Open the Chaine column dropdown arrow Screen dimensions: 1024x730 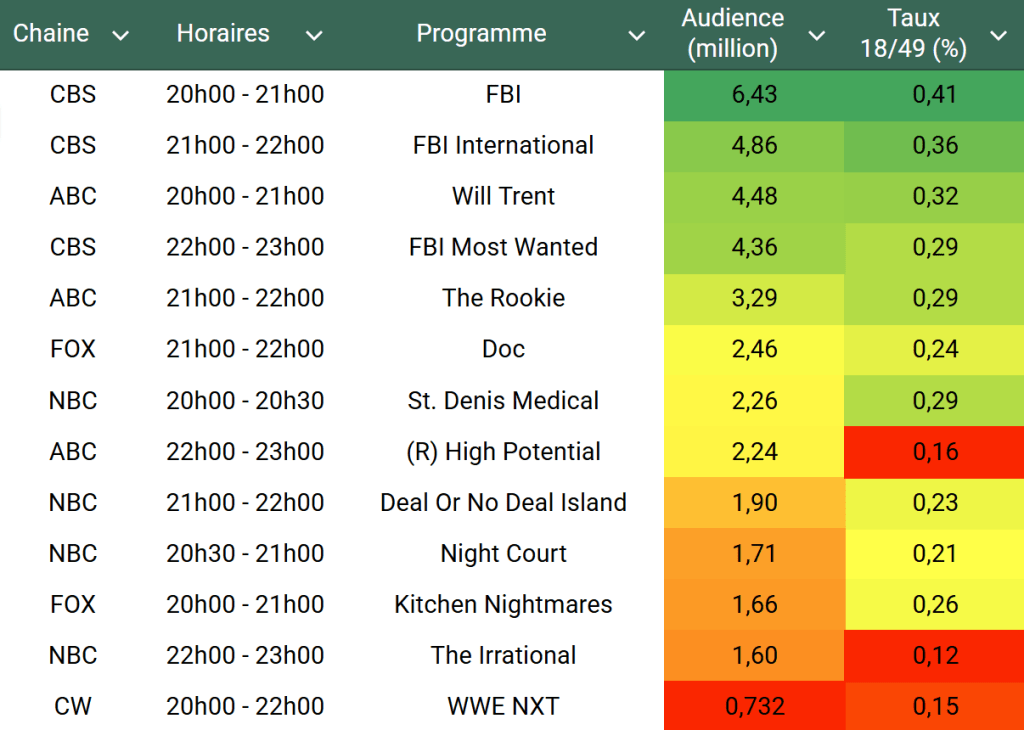tap(121, 36)
